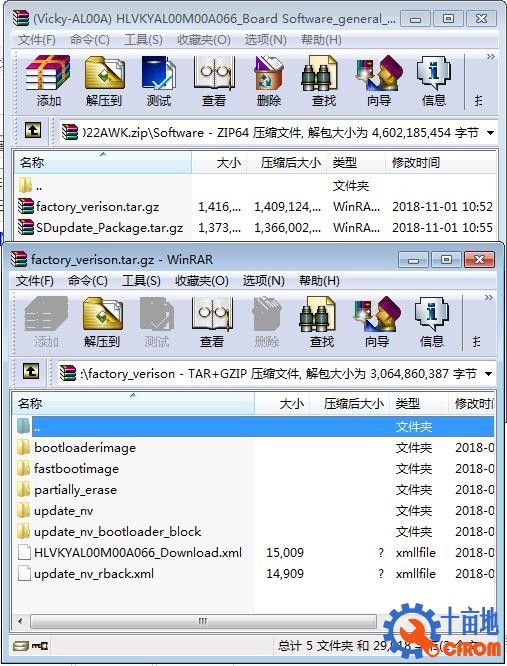This screenshot has width=507, height=666.
Task: Click Delete icon in top WinRAR window
Action: point(269,81)
